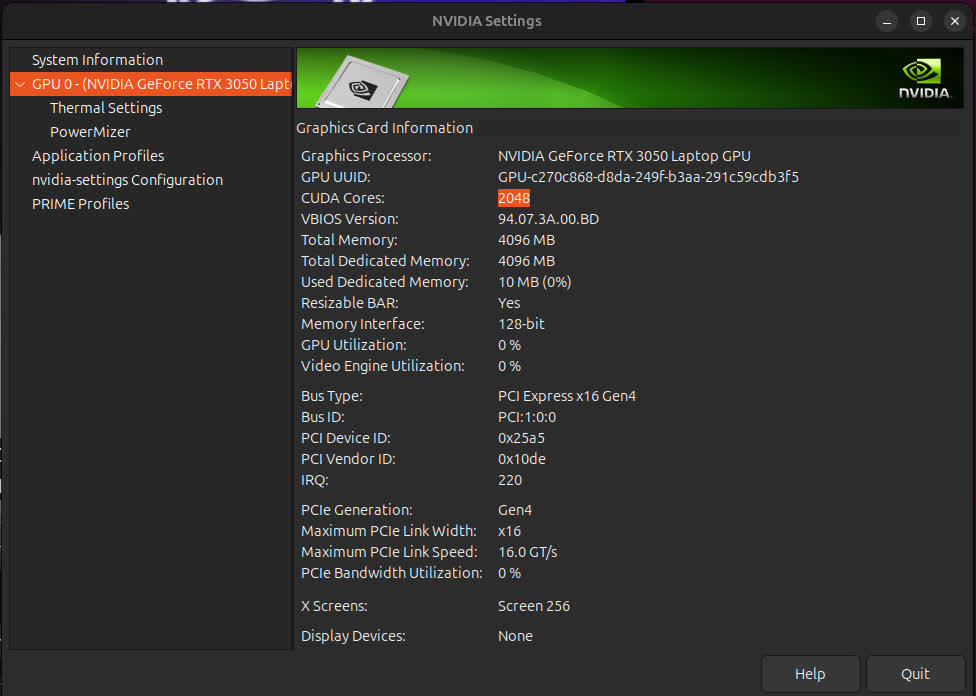The height and width of the screenshot is (696, 976).
Task: Open Thermal Settings
Action: [106, 107]
